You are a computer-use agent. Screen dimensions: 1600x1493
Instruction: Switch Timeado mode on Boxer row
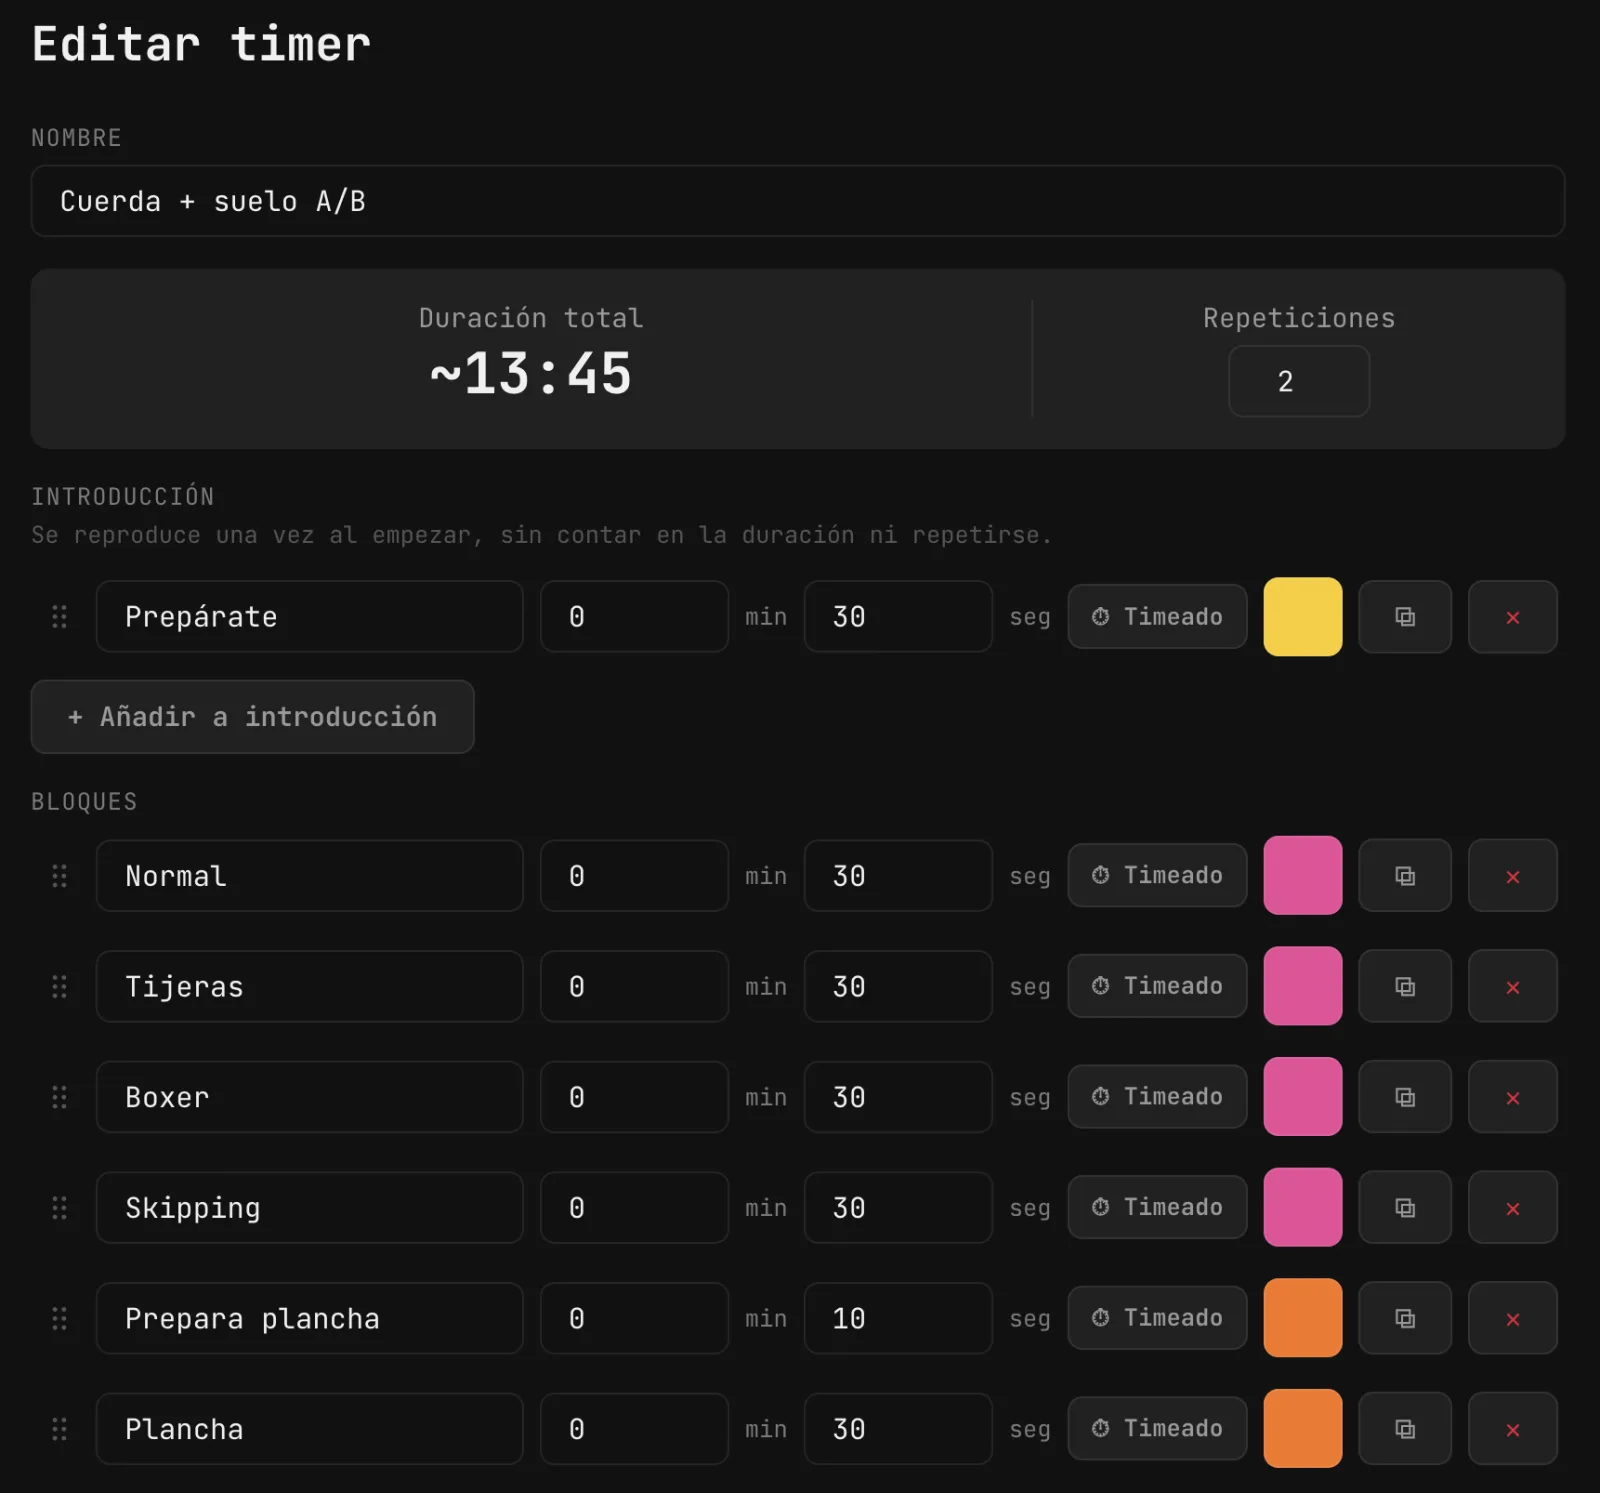click(x=1157, y=1097)
